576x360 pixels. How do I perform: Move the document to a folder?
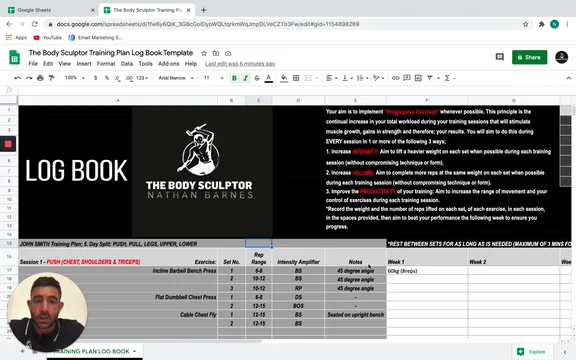[216, 53]
